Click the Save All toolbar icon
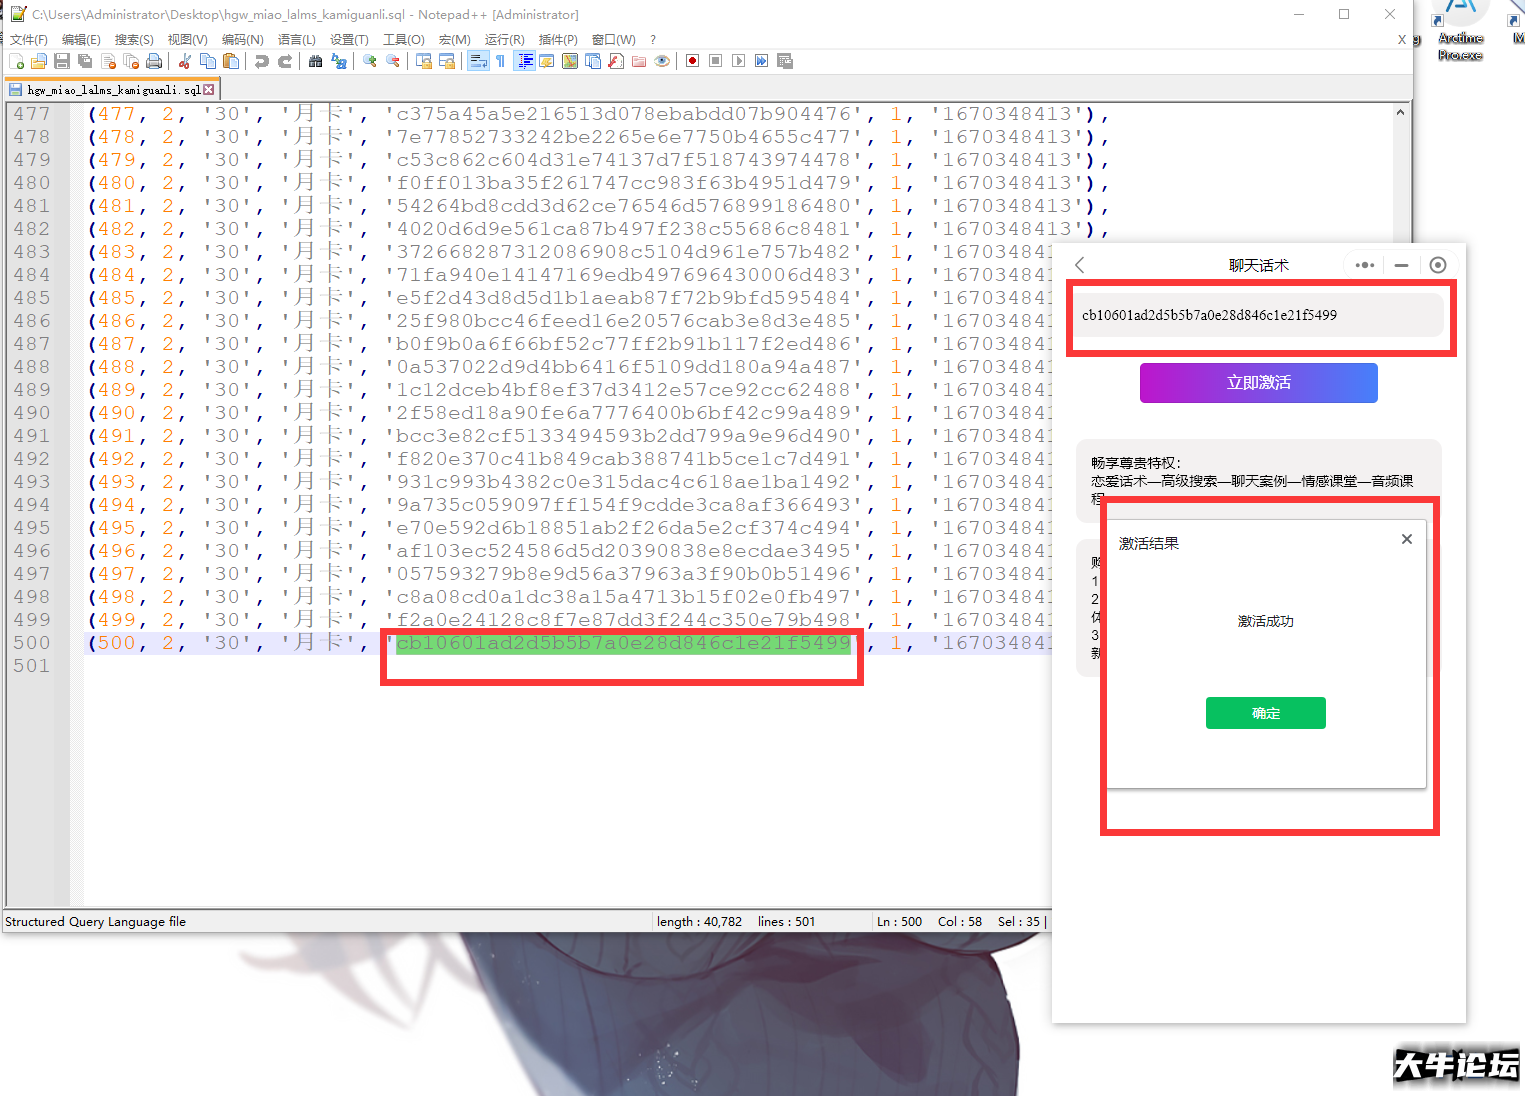The height and width of the screenshot is (1096, 1525). [85, 61]
